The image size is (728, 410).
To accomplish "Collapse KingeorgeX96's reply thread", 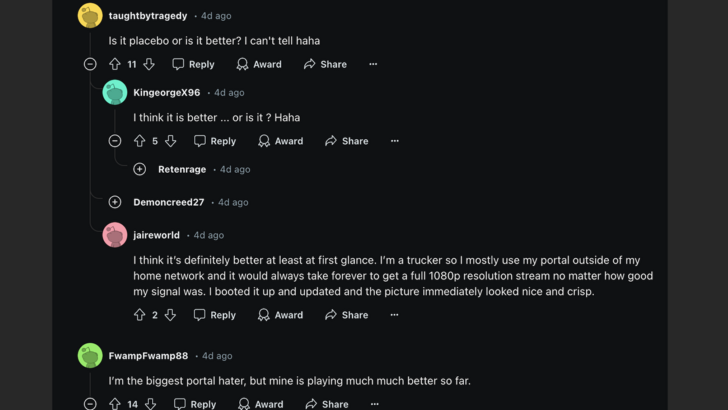I will point(115,141).
